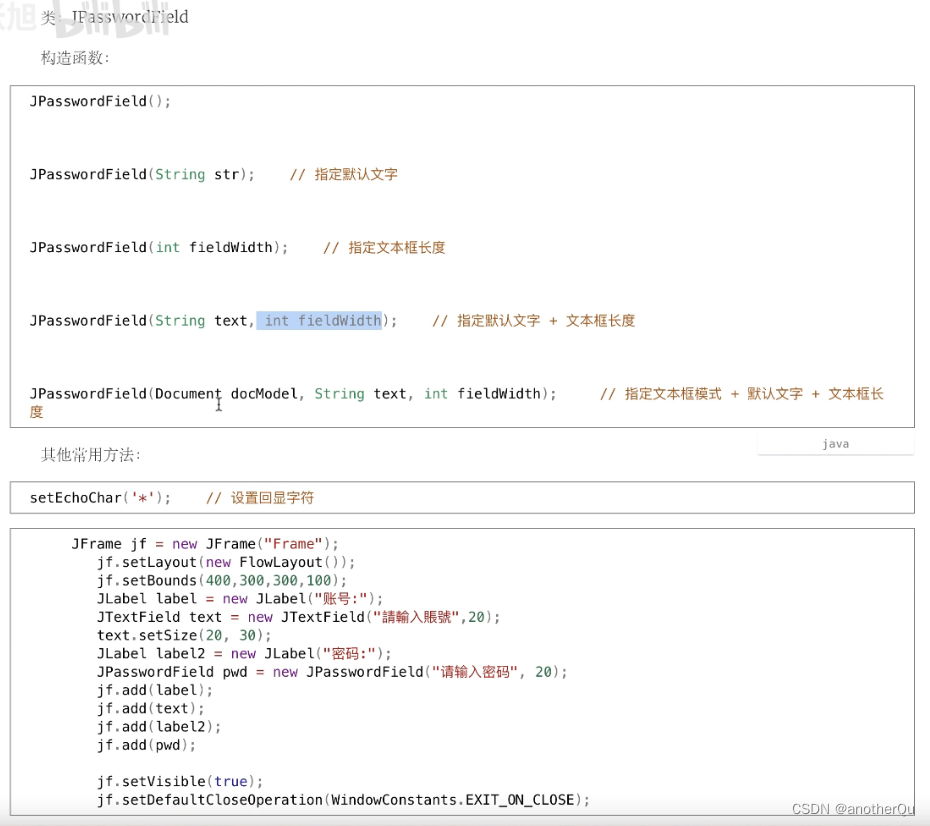Click the code "setEchoChar('*');"
930x826 pixels.
[100, 498]
